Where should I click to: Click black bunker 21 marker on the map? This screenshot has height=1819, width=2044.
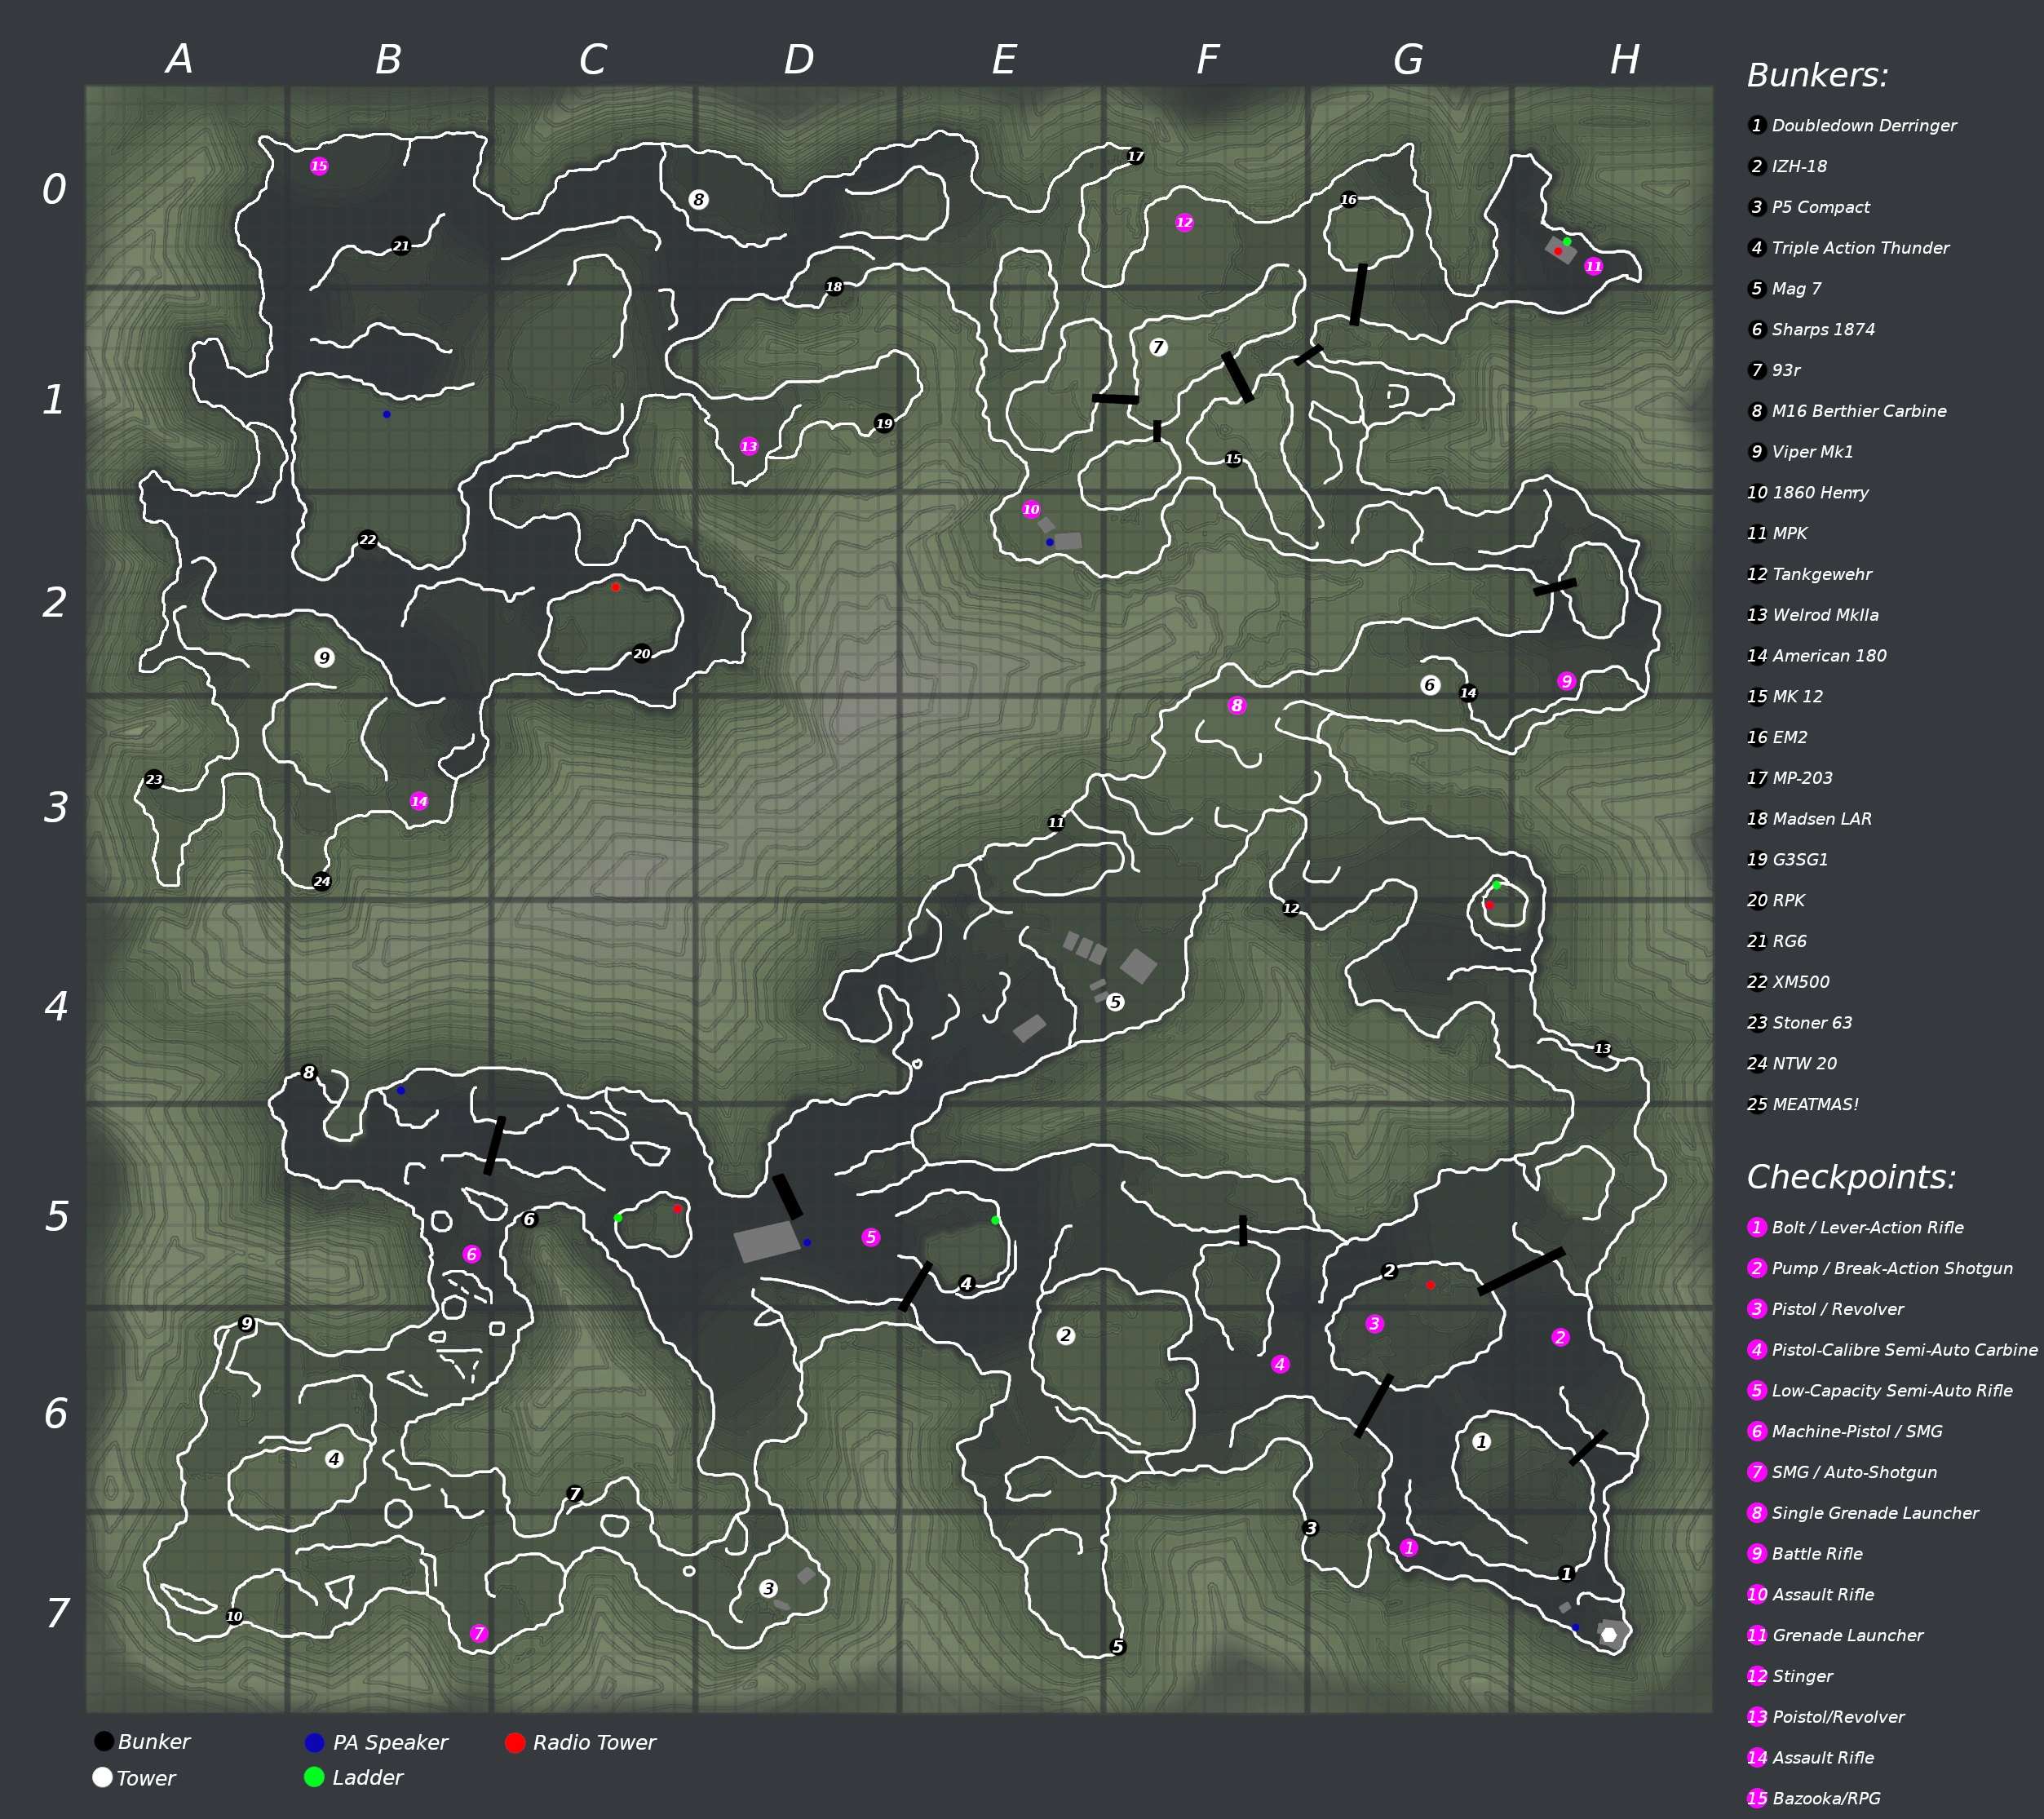click(x=401, y=245)
